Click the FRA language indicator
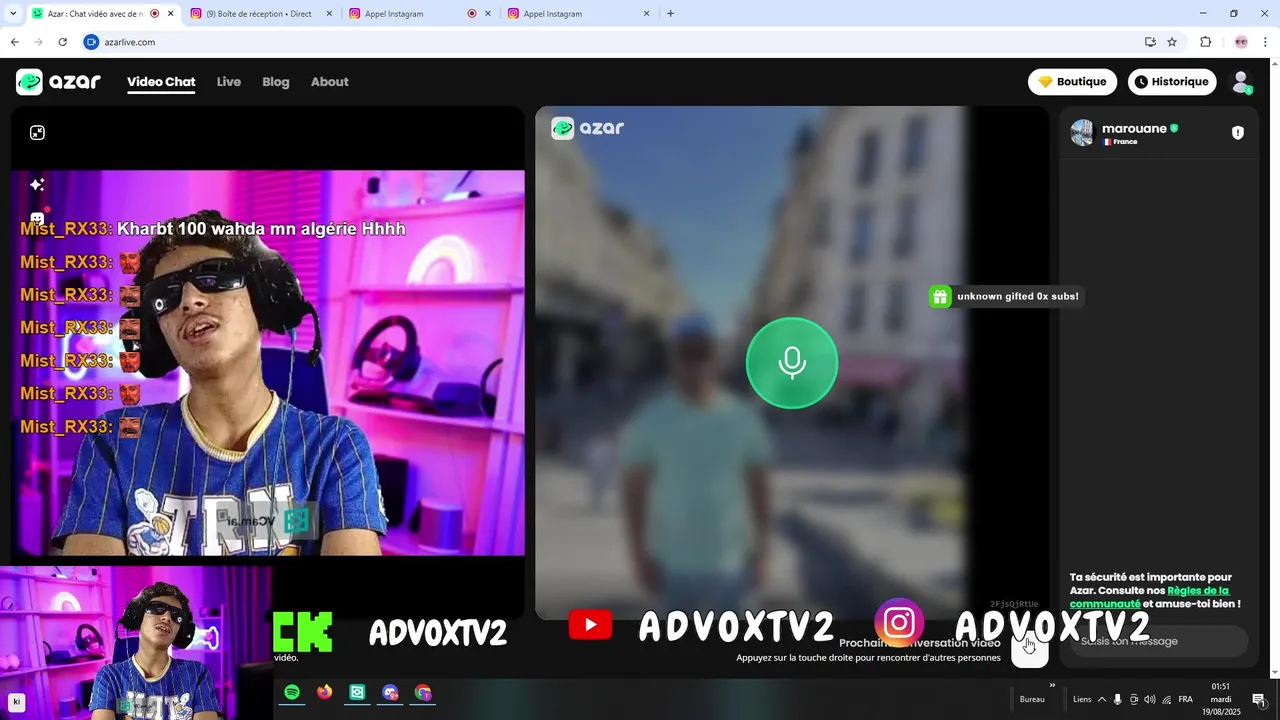Viewport: 1280px width, 720px height. tap(1185, 699)
